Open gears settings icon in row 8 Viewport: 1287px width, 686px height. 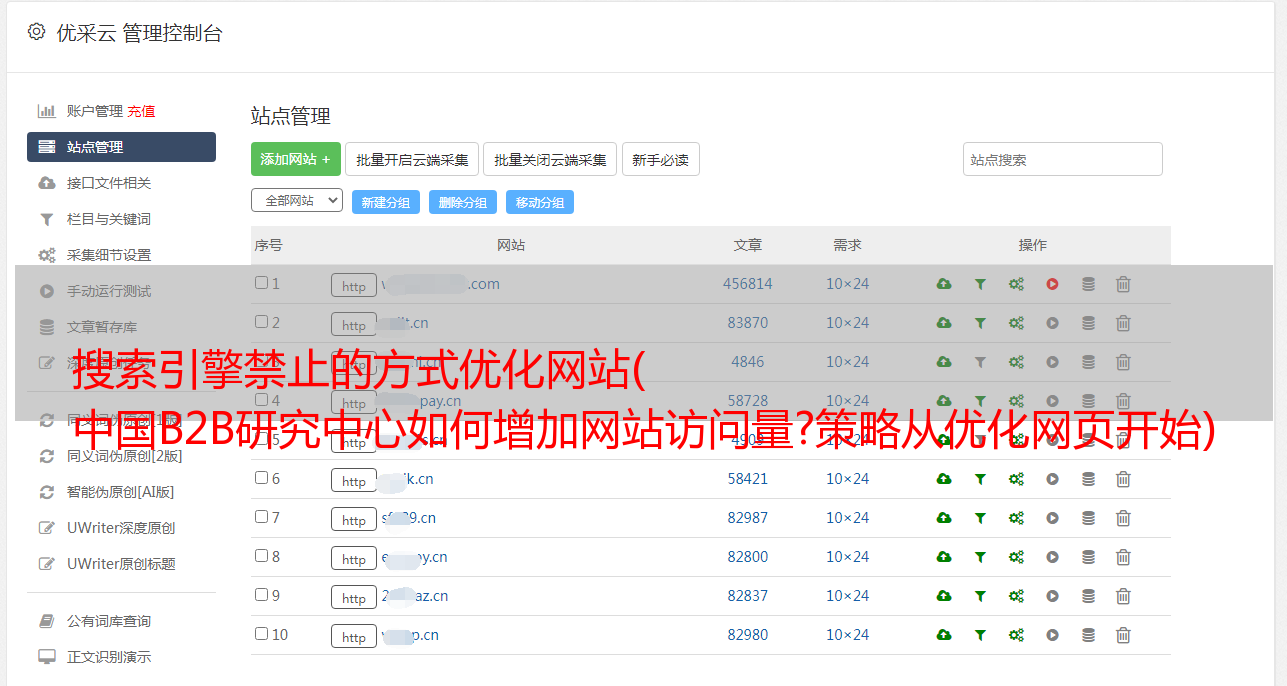(1016, 557)
